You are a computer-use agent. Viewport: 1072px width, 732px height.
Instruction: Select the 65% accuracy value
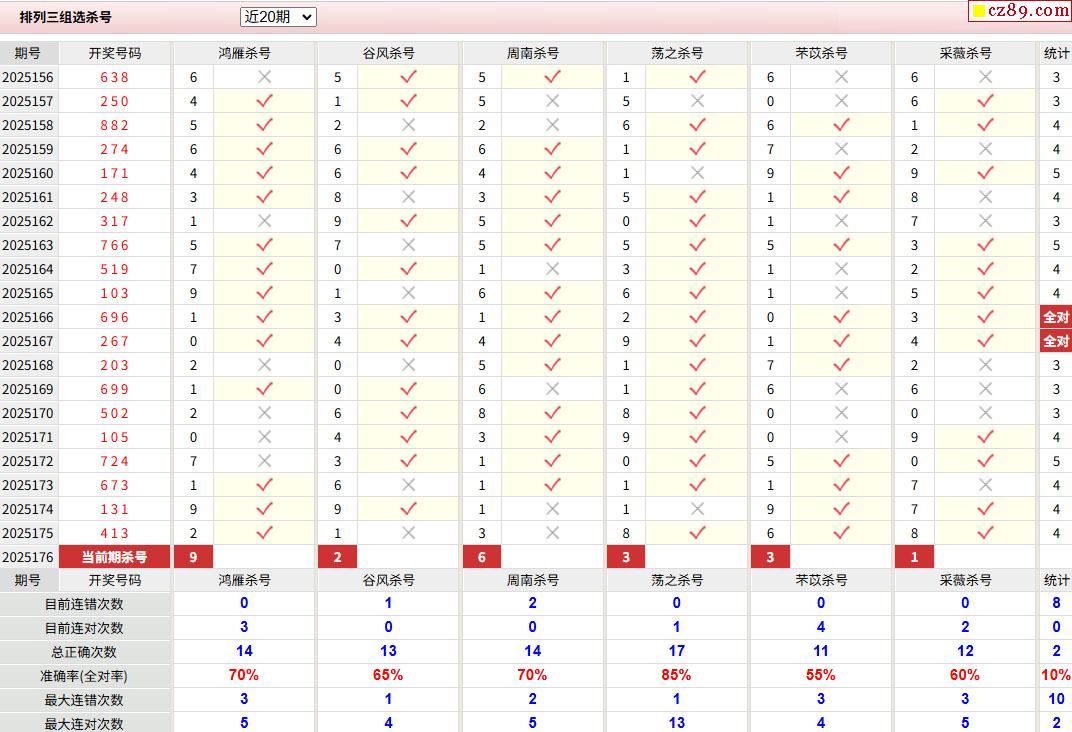click(x=388, y=675)
